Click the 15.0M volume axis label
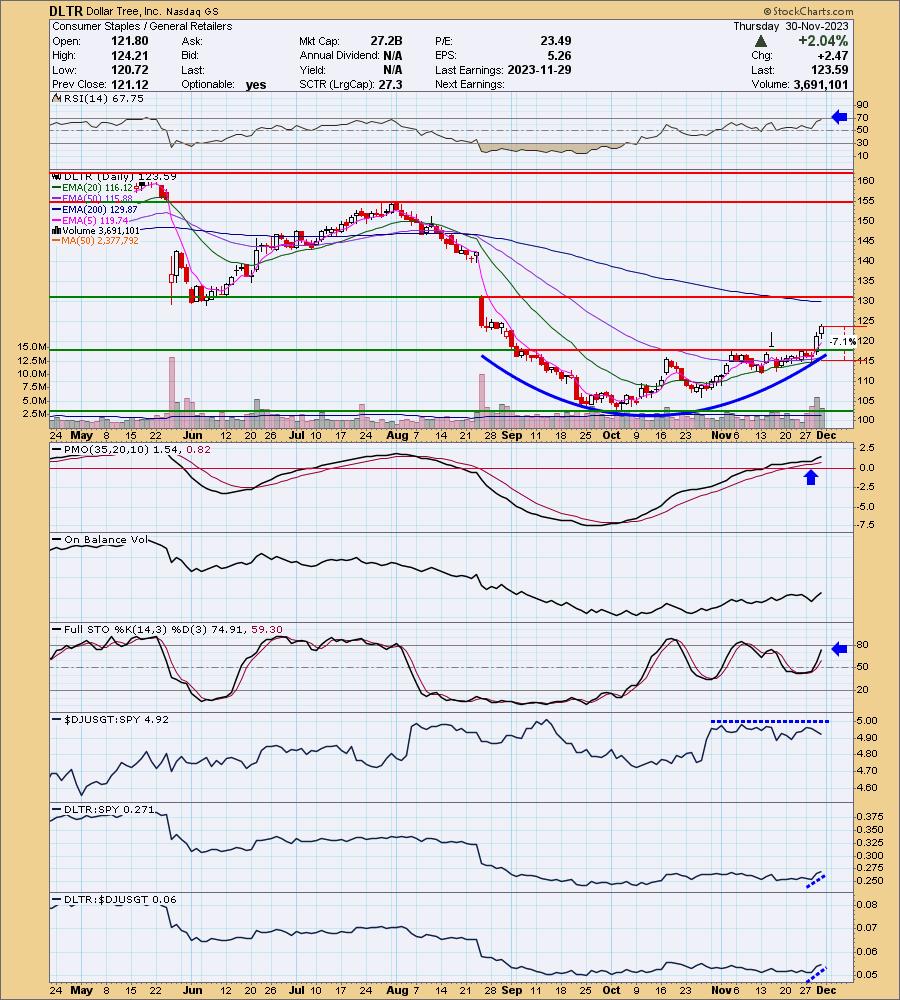The width and height of the screenshot is (900, 1000). pyautogui.click(x=32, y=347)
